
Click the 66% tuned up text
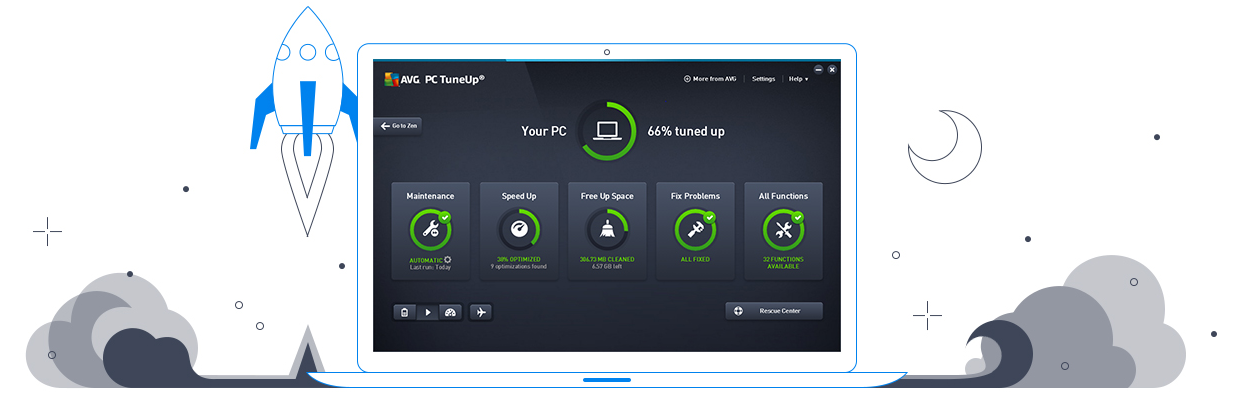point(686,131)
